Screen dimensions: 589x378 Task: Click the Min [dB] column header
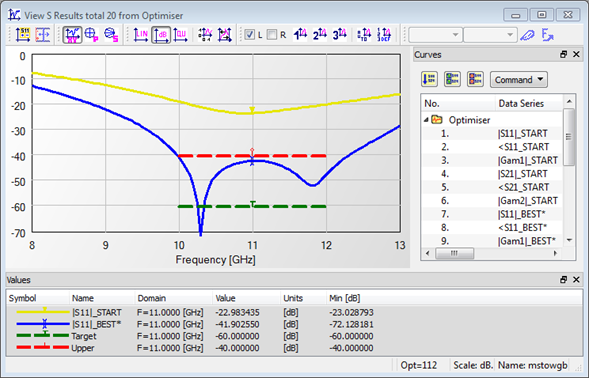[x=344, y=298]
